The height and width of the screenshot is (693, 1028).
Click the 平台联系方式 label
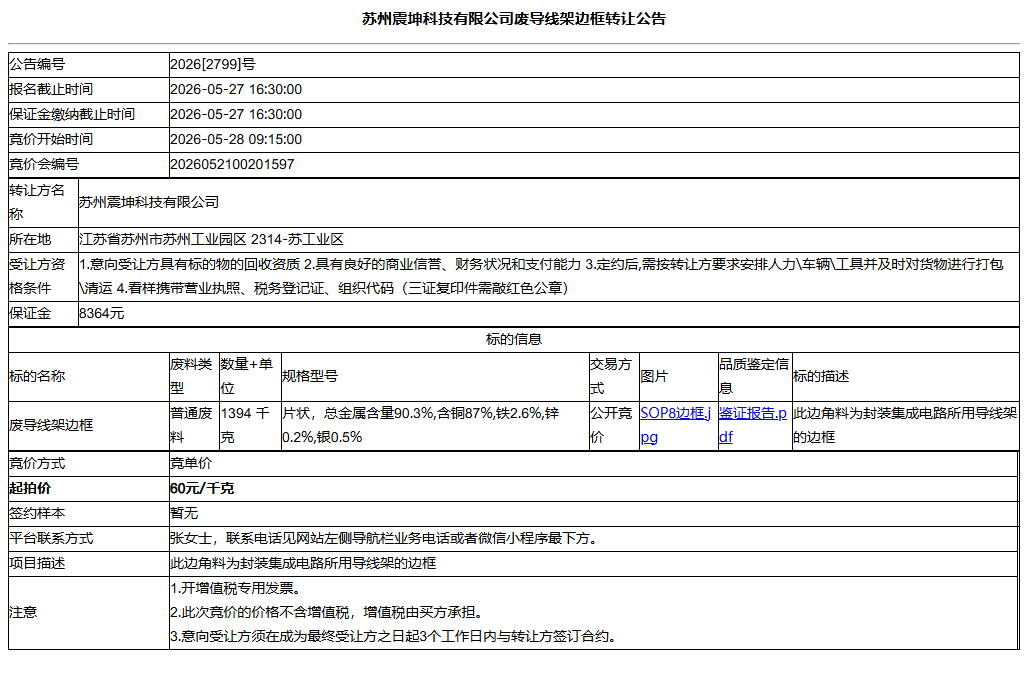pyautogui.click(x=51, y=538)
